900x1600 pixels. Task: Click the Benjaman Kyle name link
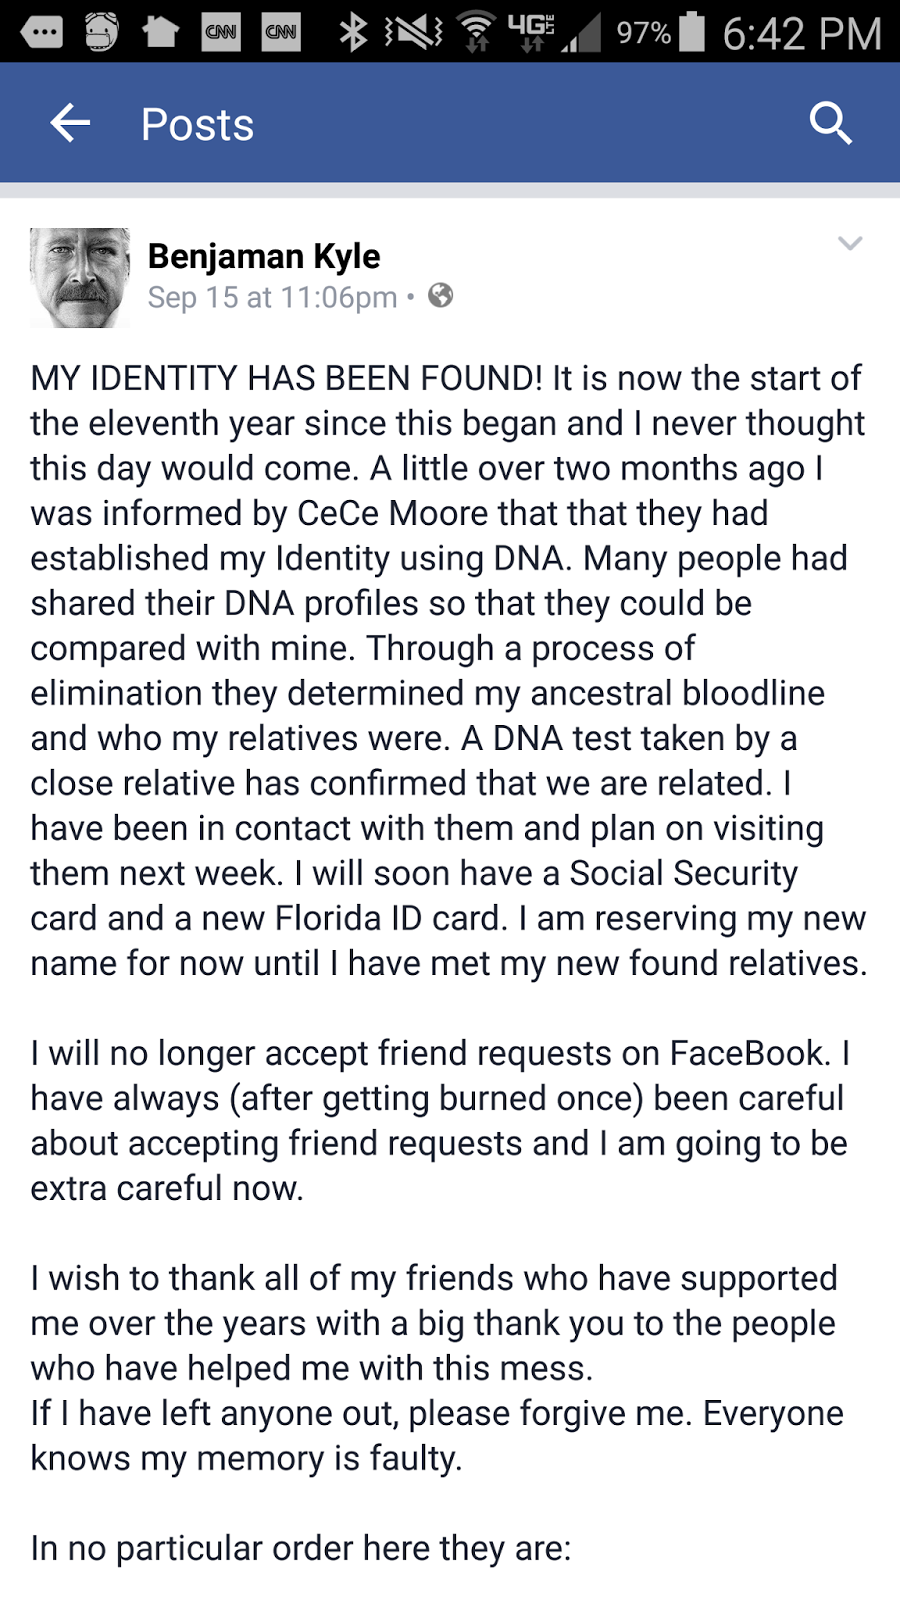(x=264, y=256)
